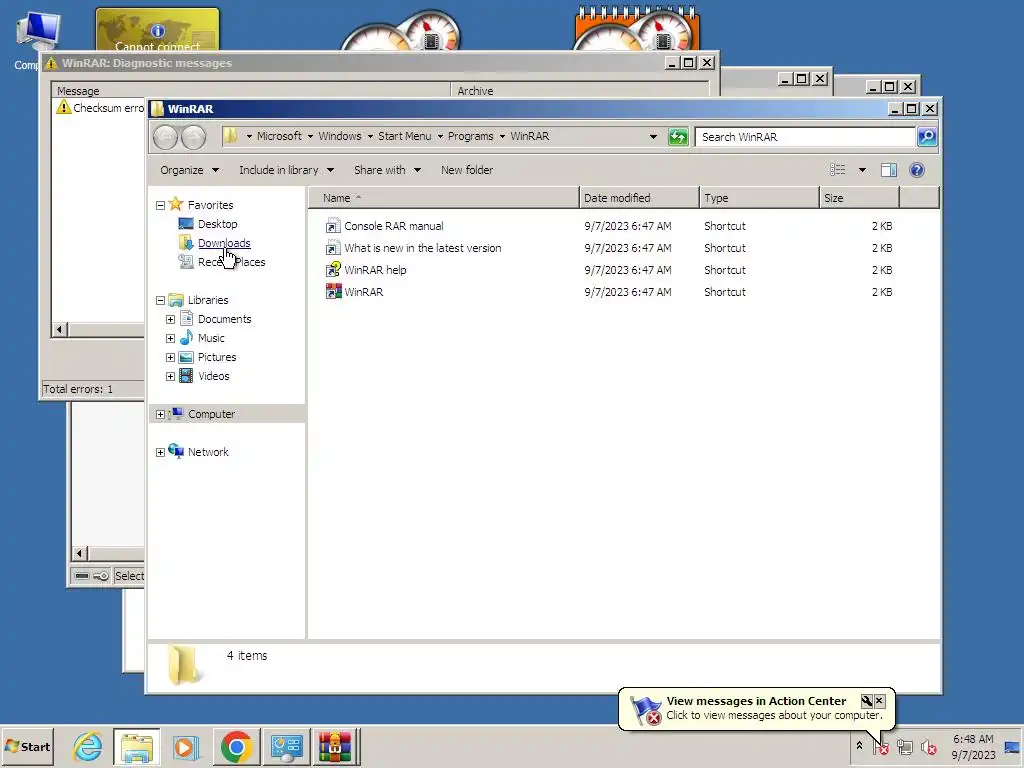The image size is (1024, 768).
Task: Open the Share with dropdown
Action: click(x=387, y=170)
